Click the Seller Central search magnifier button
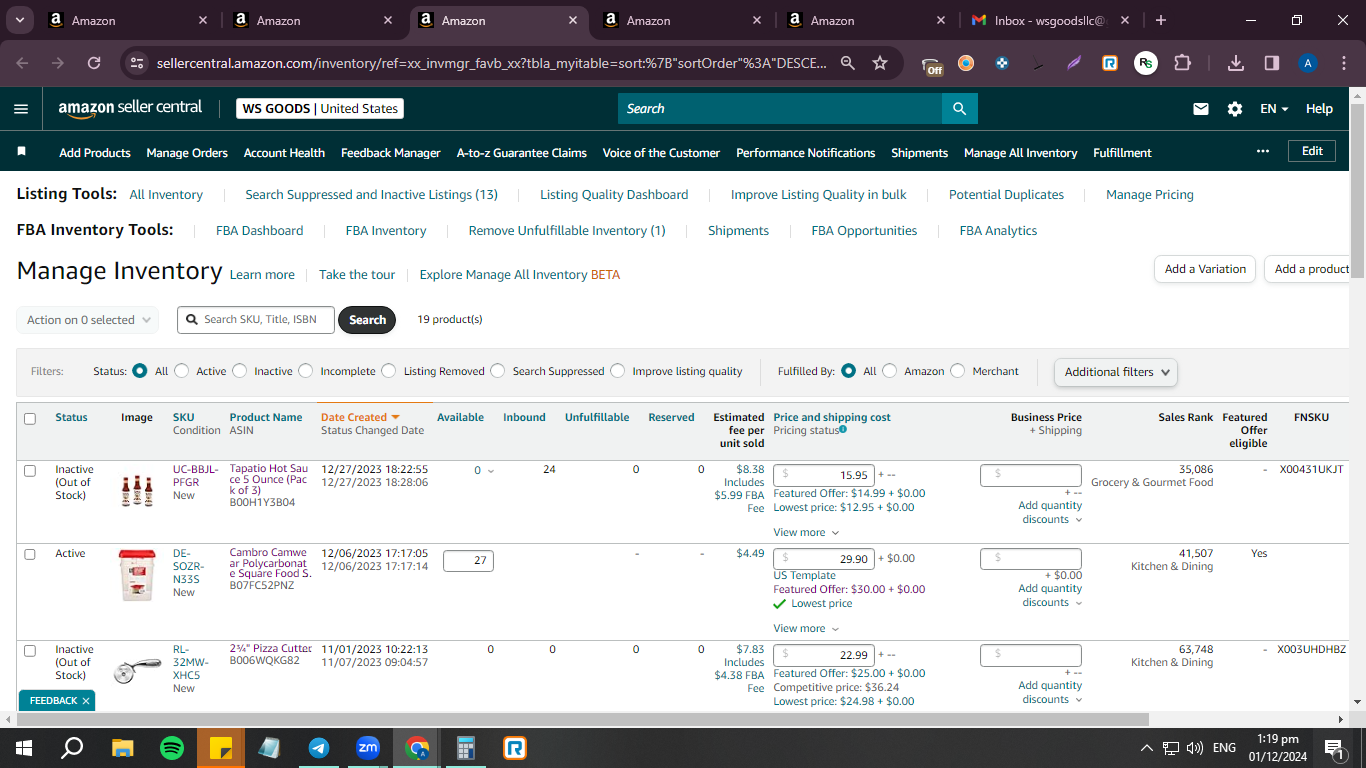 click(960, 109)
